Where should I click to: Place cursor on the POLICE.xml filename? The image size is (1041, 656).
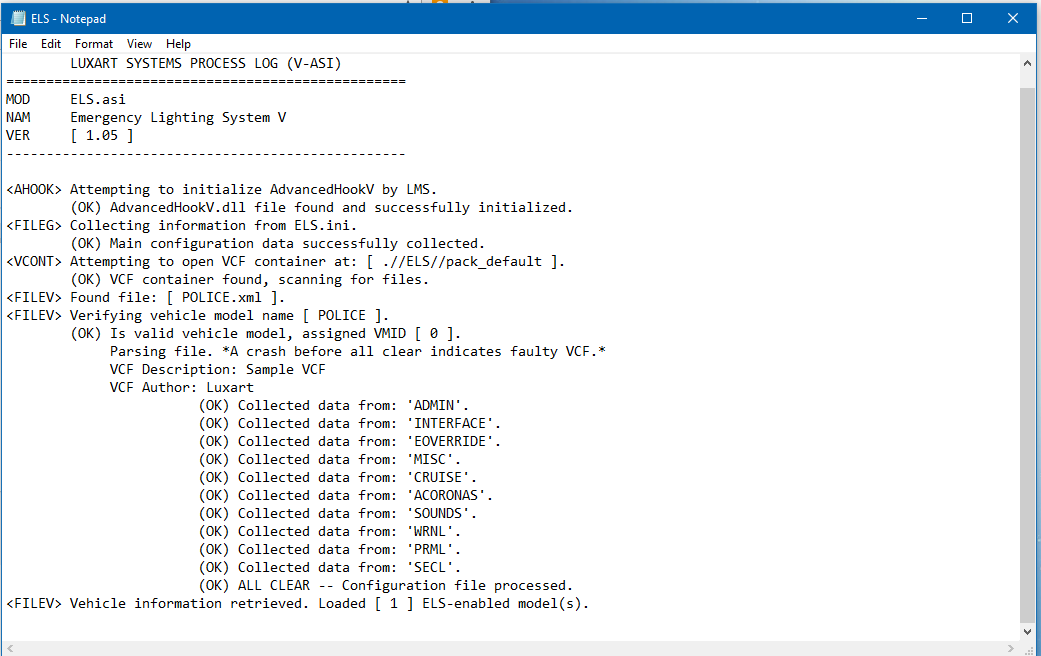click(x=230, y=298)
